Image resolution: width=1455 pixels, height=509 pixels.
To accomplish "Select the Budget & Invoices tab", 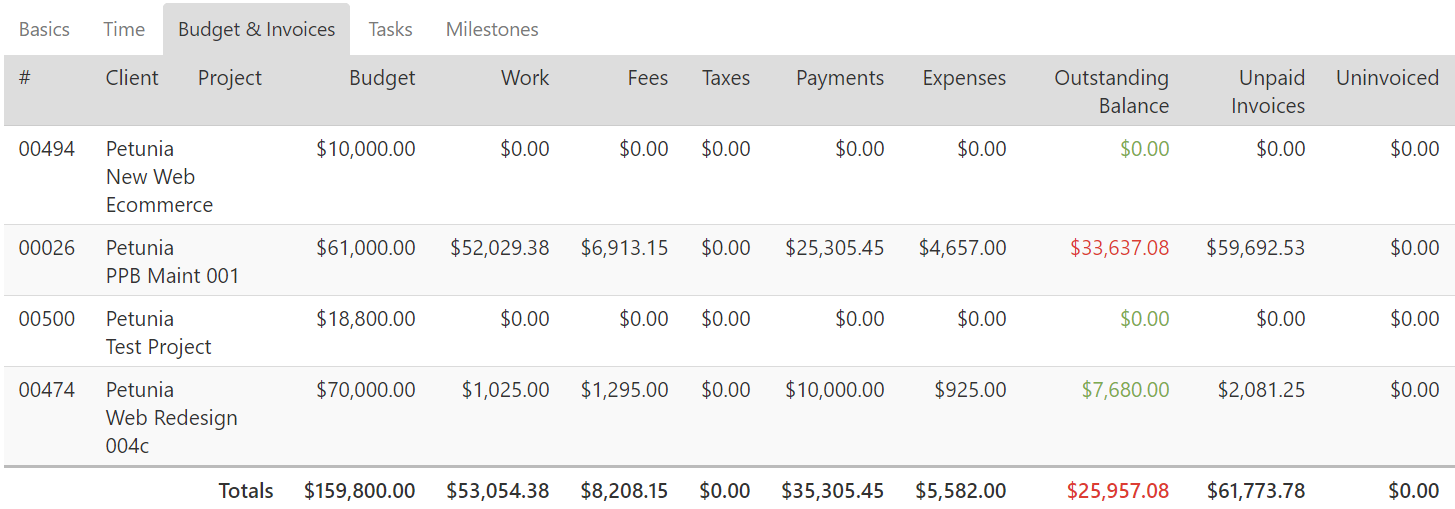I will 256,29.
